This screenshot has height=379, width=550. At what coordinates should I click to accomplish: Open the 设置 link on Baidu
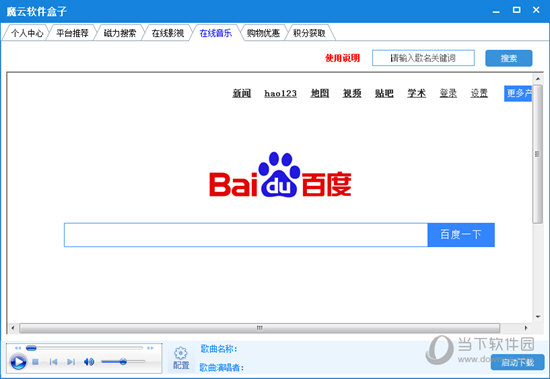479,93
